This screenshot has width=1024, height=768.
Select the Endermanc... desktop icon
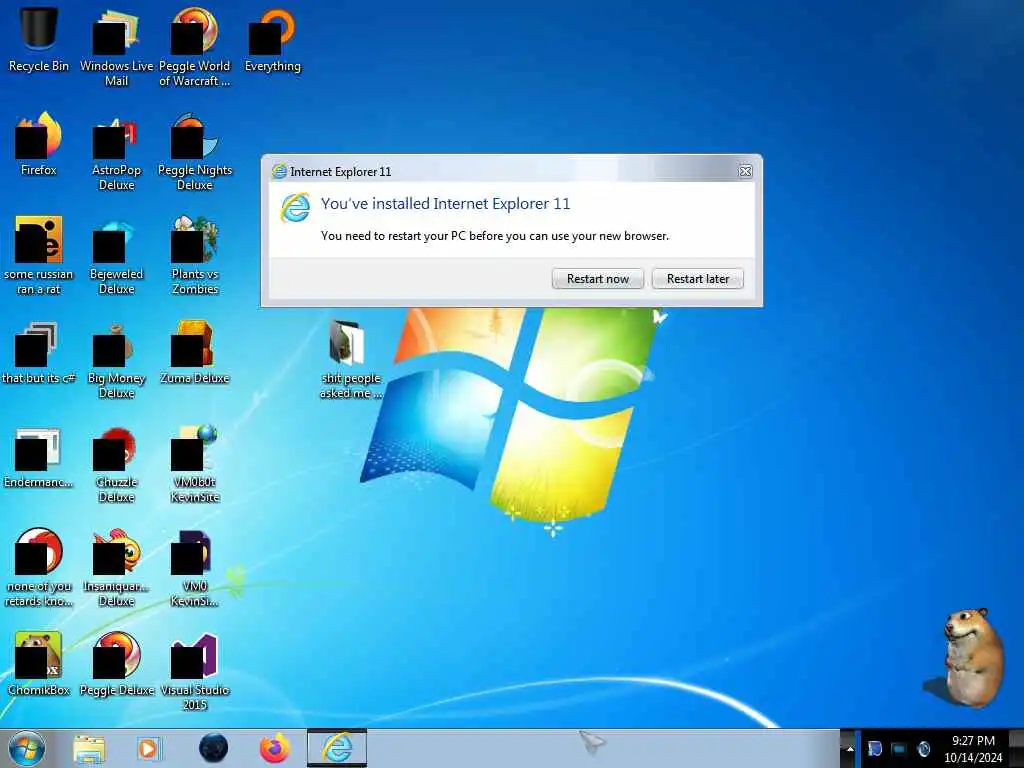[x=39, y=457]
